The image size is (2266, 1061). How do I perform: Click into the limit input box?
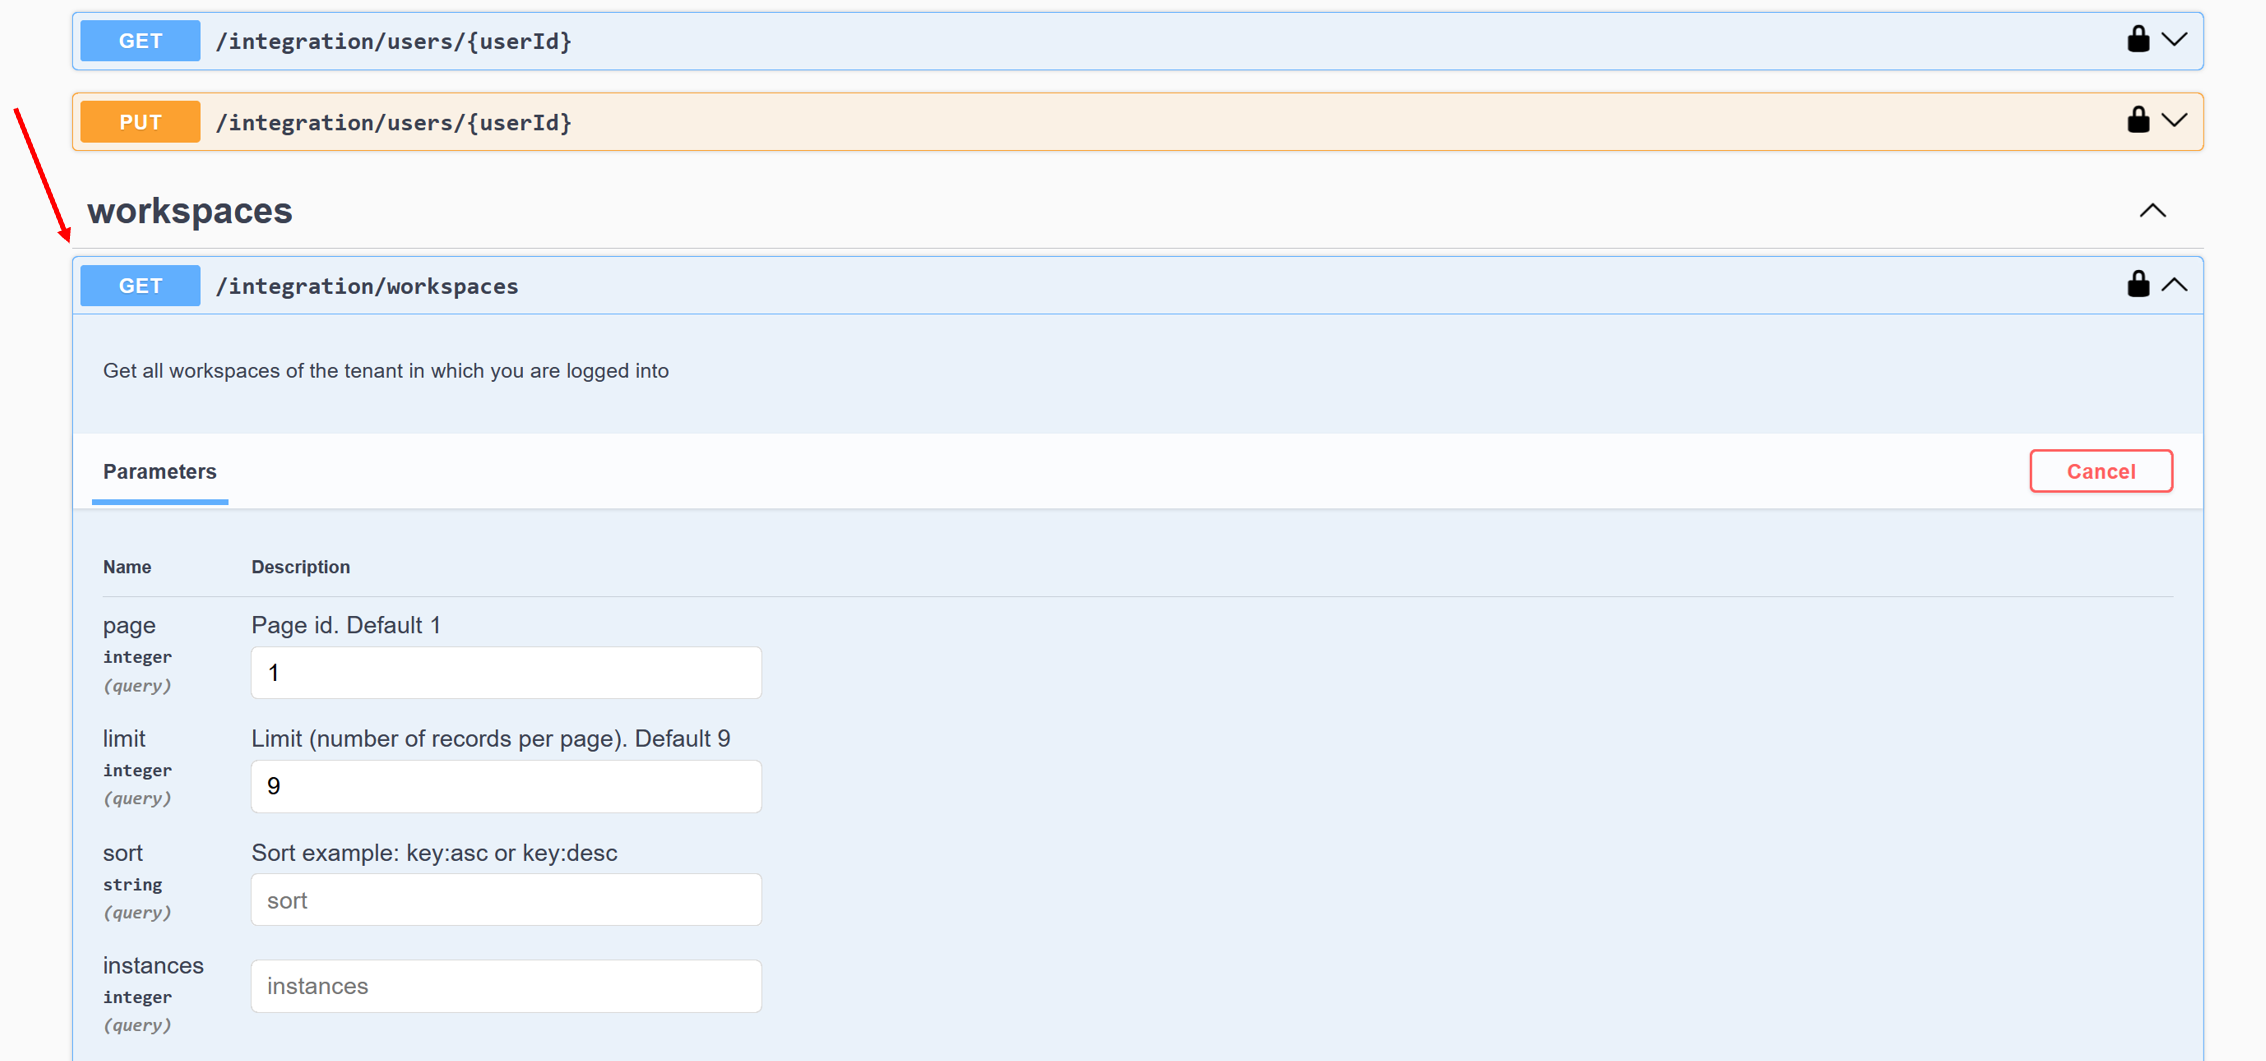(506, 787)
